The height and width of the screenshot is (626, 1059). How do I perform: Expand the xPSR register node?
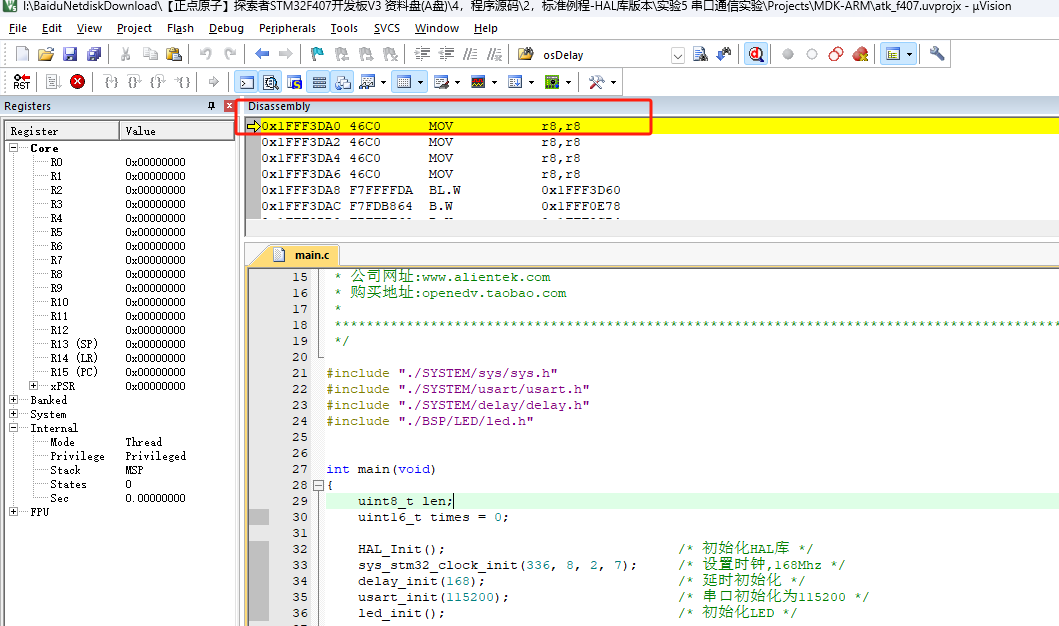click(x=34, y=386)
